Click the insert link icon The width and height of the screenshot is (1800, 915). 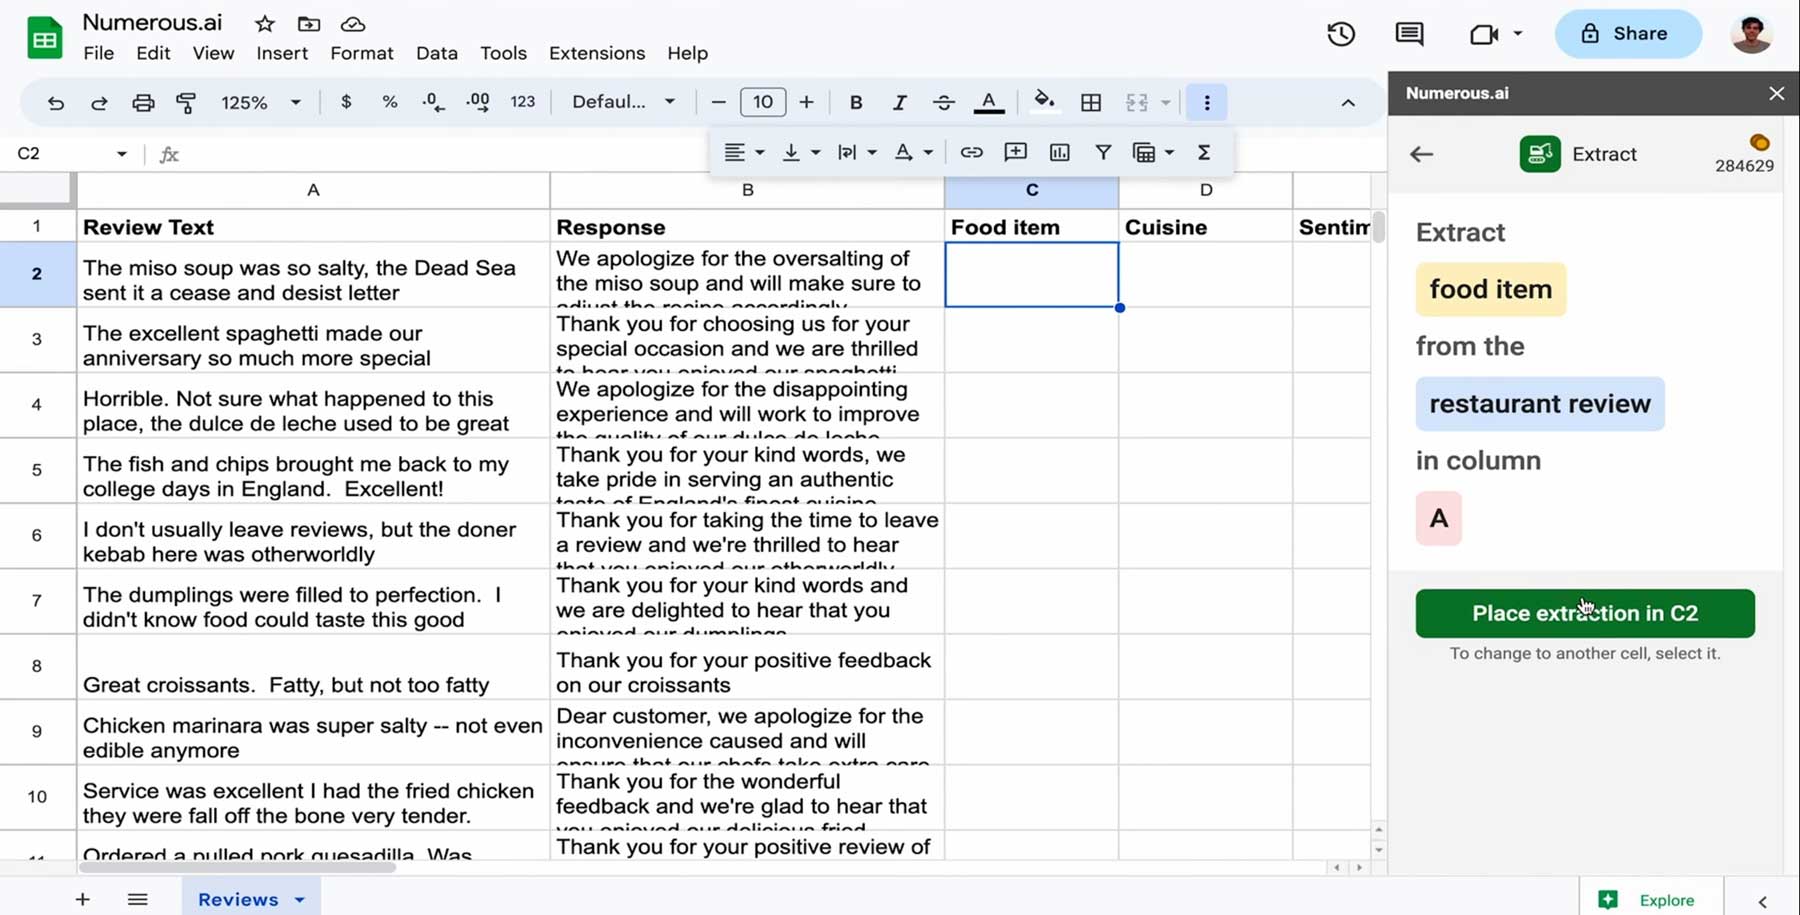pos(971,152)
